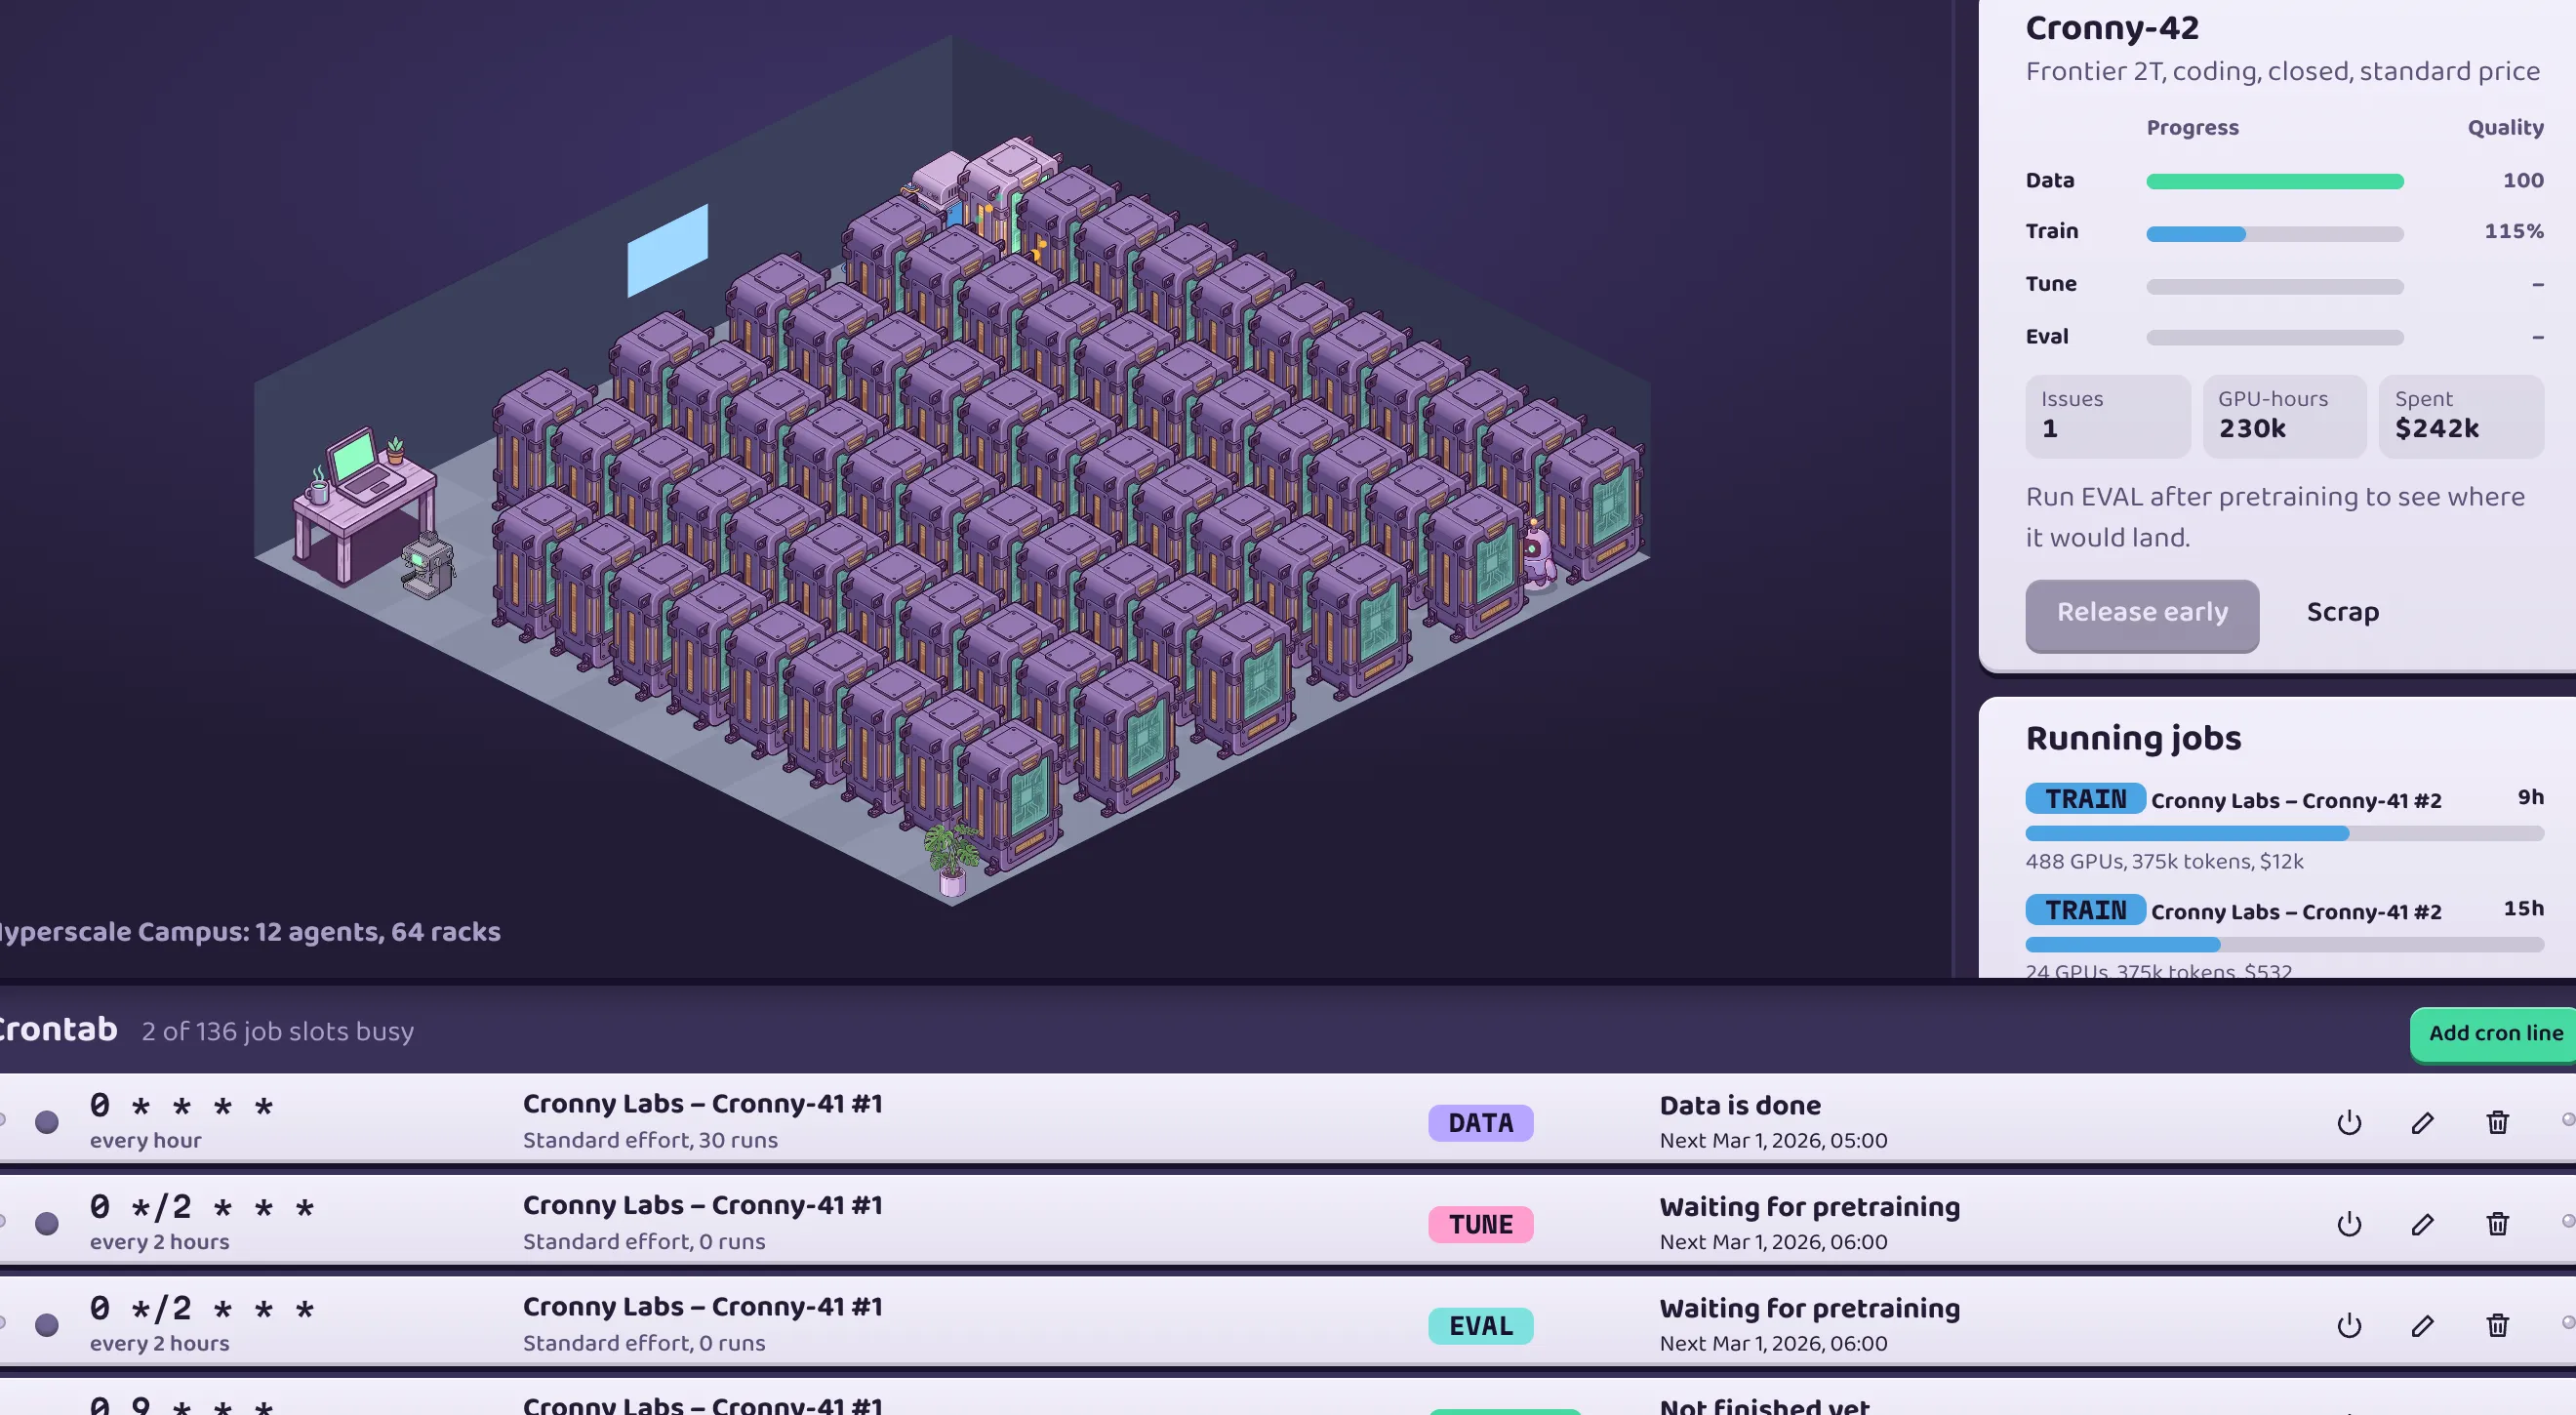Click the Spent $242k card
The height and width of the screenshot is (1415, 2576).
[2461, 416]
